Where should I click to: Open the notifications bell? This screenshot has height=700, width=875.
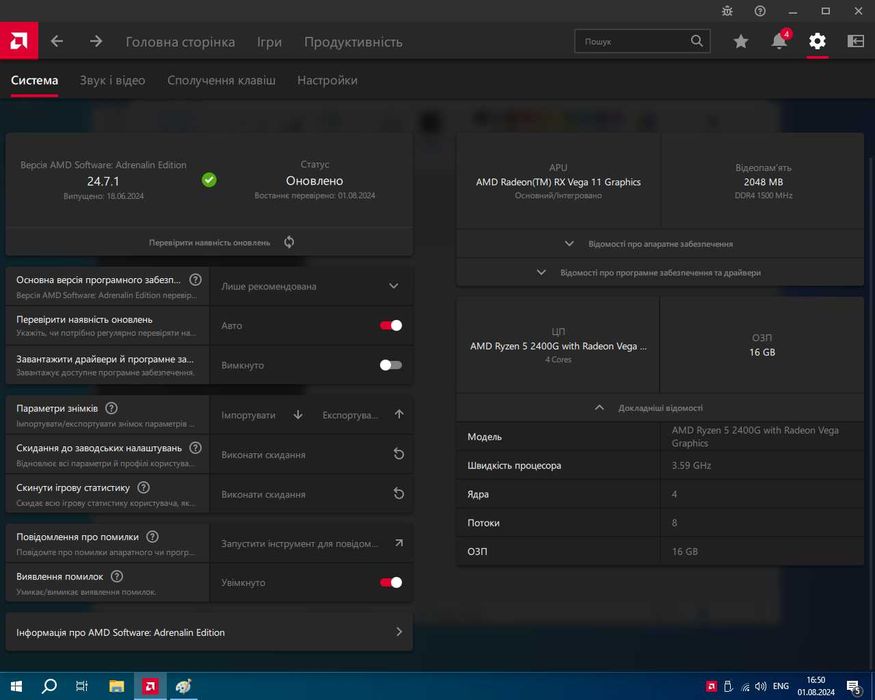779,41
